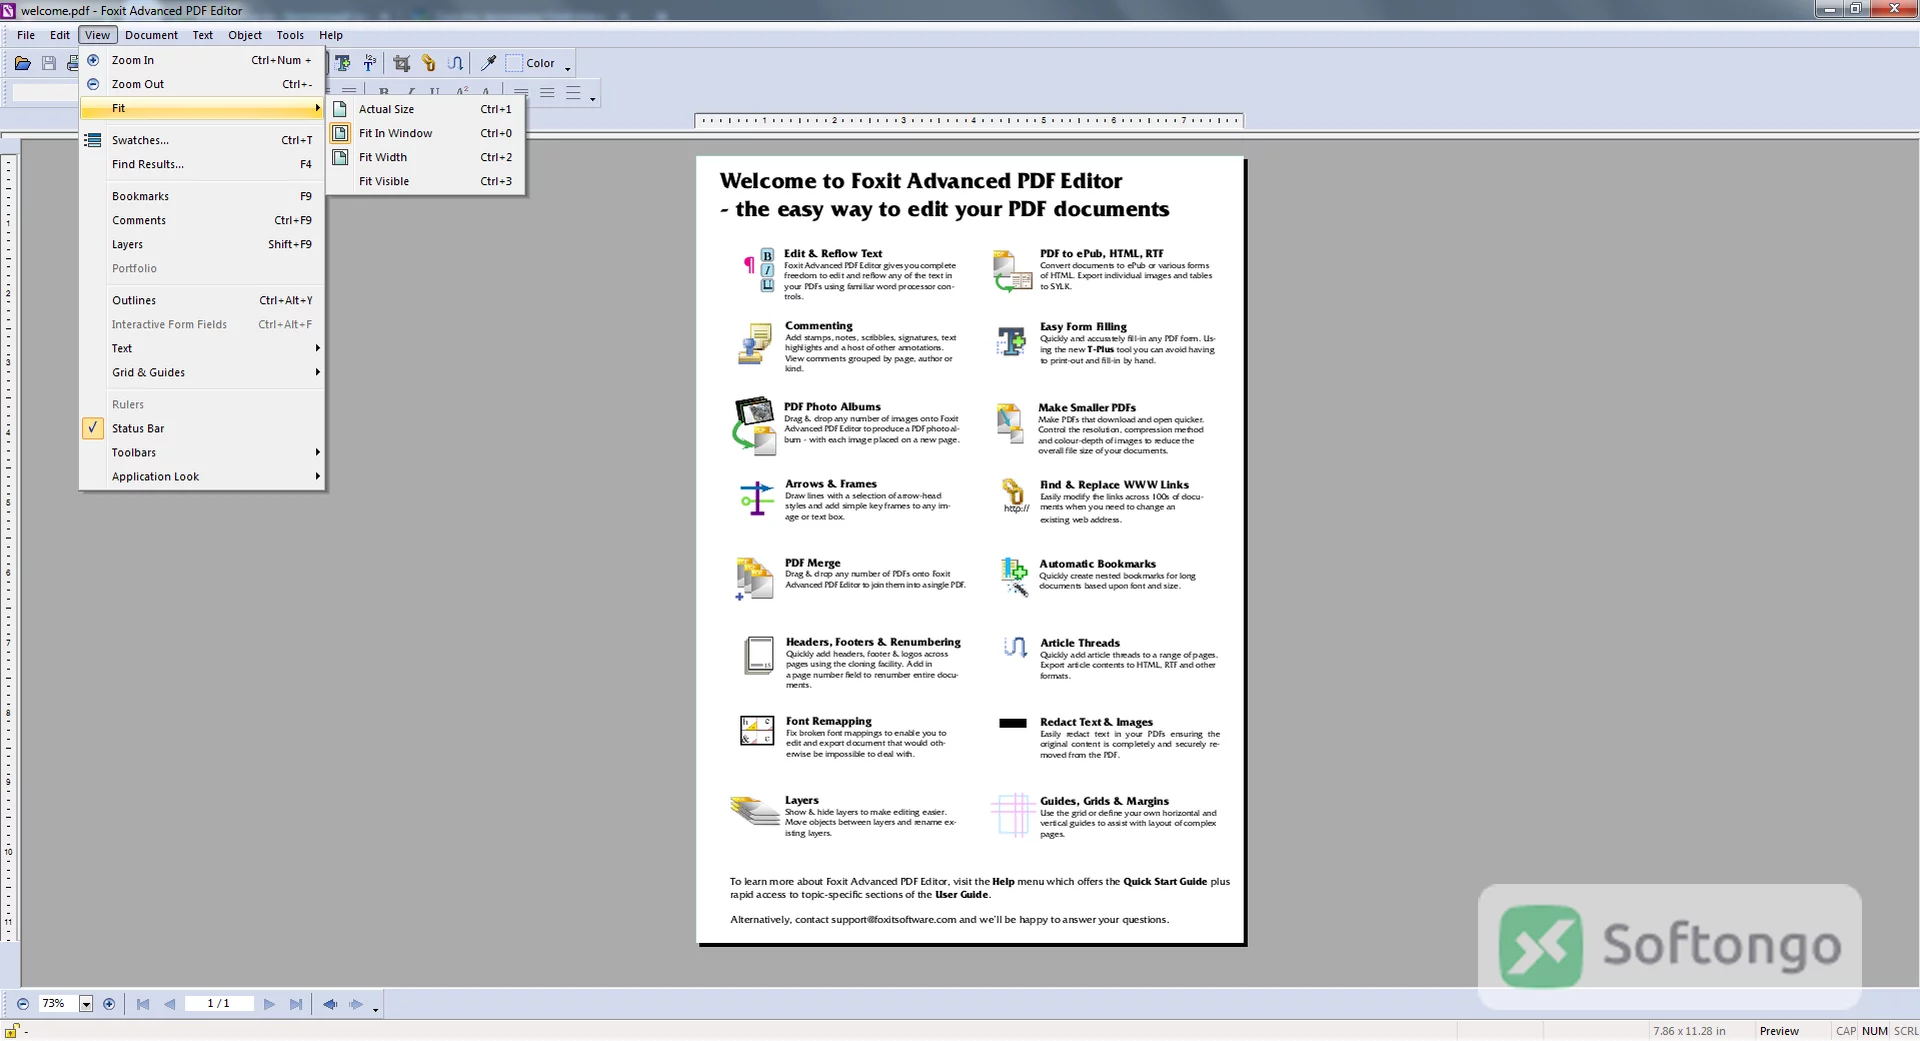Select the Eyedropper tool

click(488, 63)
